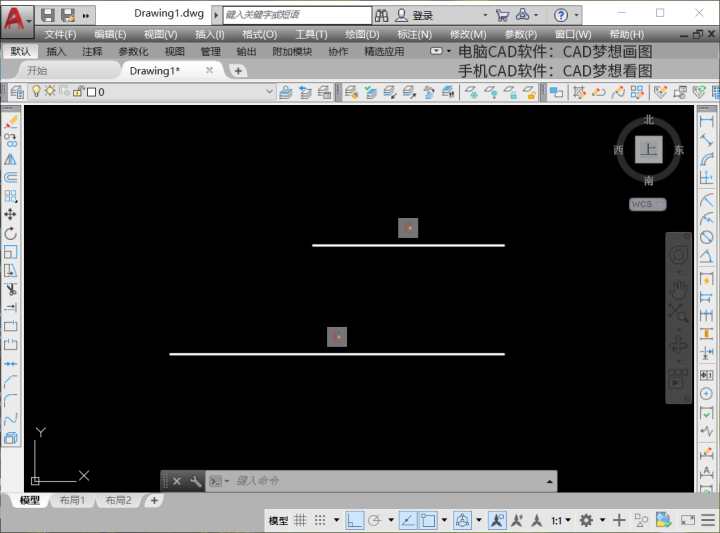720x533 pixels.
Task: Select Aligned dimension tool
Action: (706, 140)
